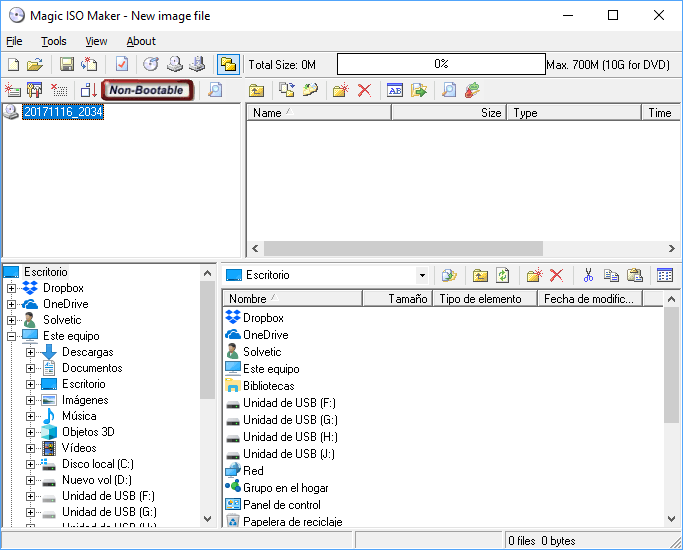Image resolution: width=683 pixels, height=550 pixels.
Task: Click the load boot image icon
Action: click(13, 90)
